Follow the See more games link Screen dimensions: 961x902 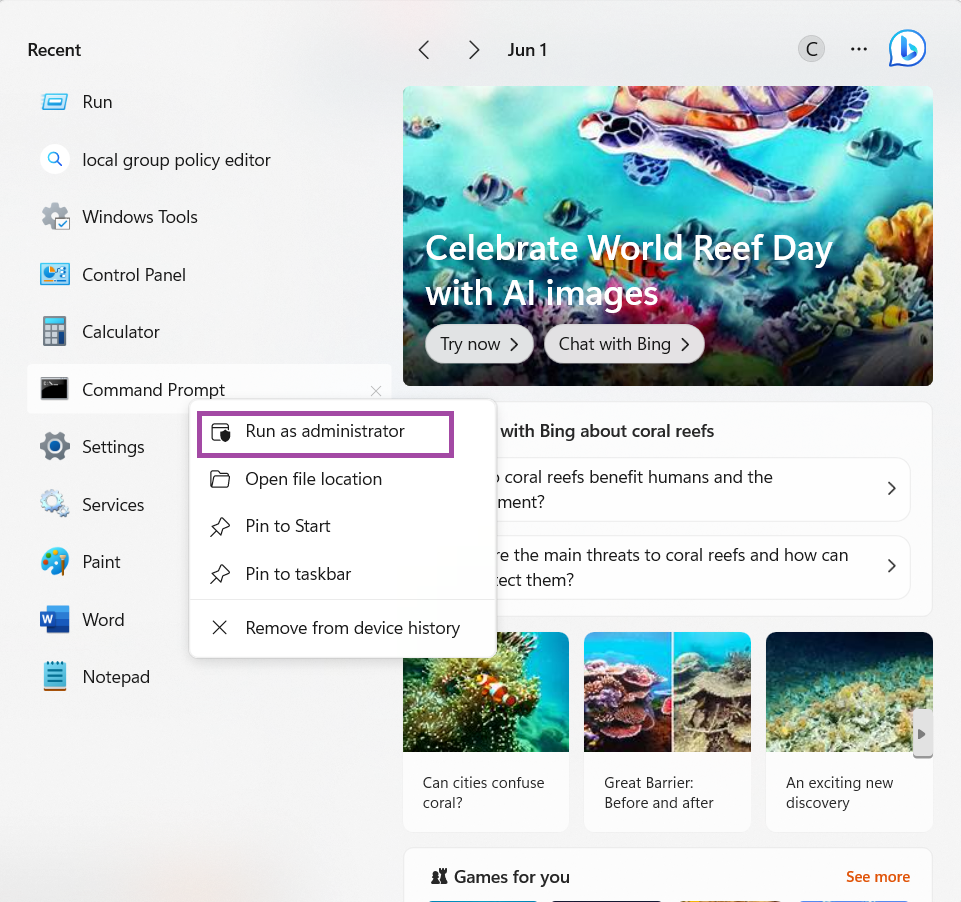[x=877, y=877]
